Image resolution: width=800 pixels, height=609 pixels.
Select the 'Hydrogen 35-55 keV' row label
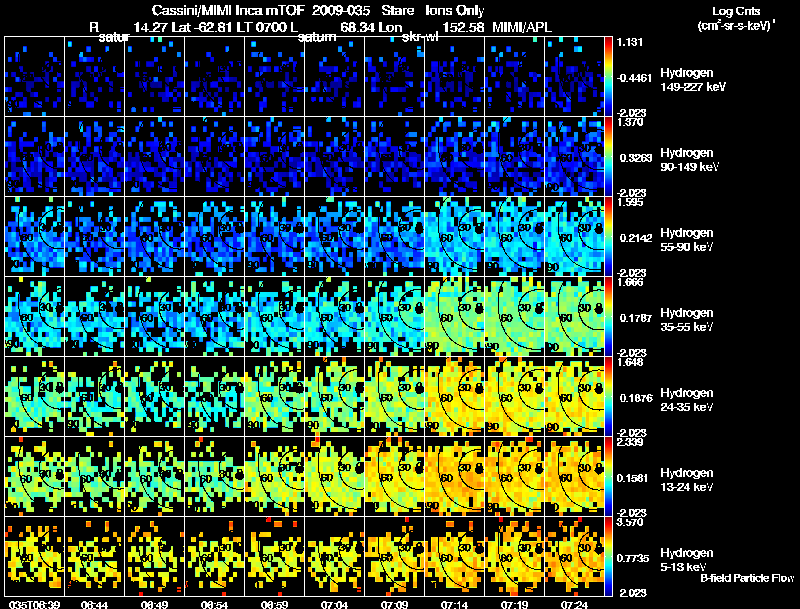(x=687, y=320)
